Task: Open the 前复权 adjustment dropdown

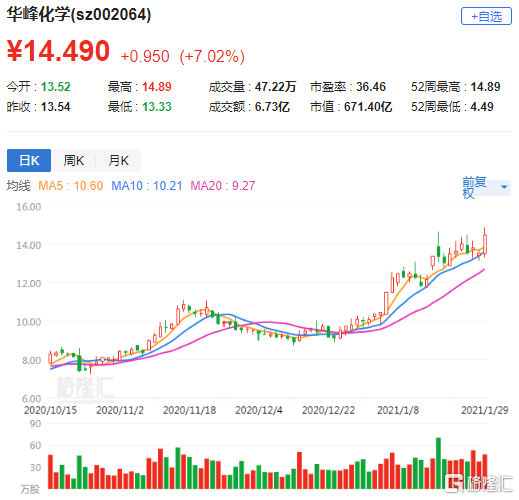Action: point(486,187)
